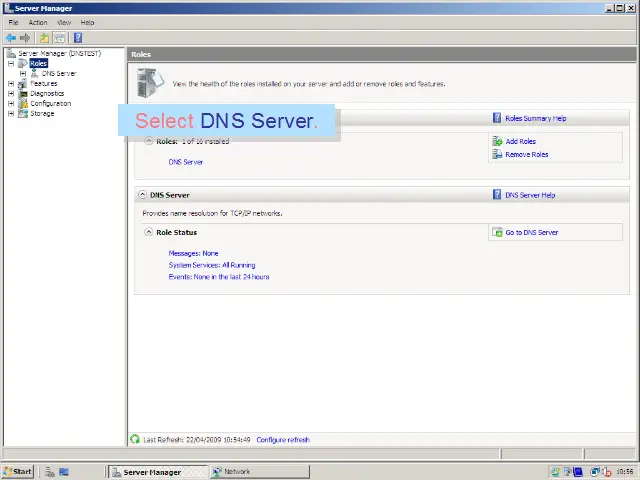Click the Messages: None link

click(193, 253)
